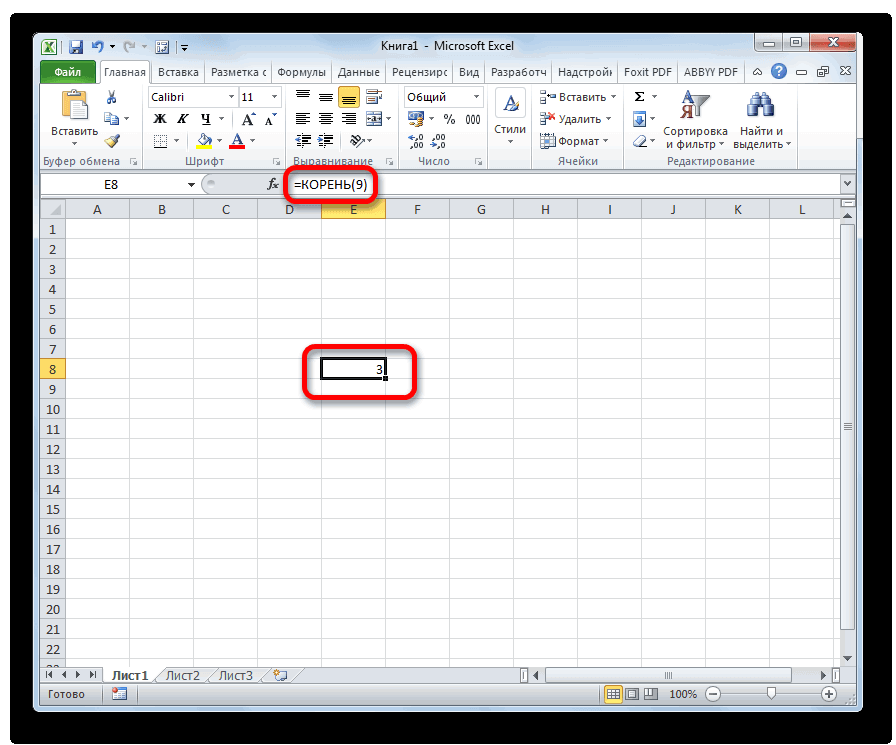Image resolution: width=896 pixels, height=745 pixels.
Task: Toggle center horizontal text alignment
Action: (326, 119)
